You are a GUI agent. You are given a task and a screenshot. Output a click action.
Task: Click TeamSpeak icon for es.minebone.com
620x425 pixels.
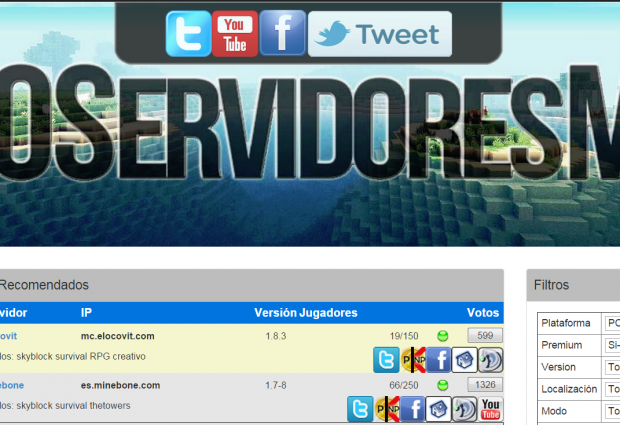pos(465,409)
